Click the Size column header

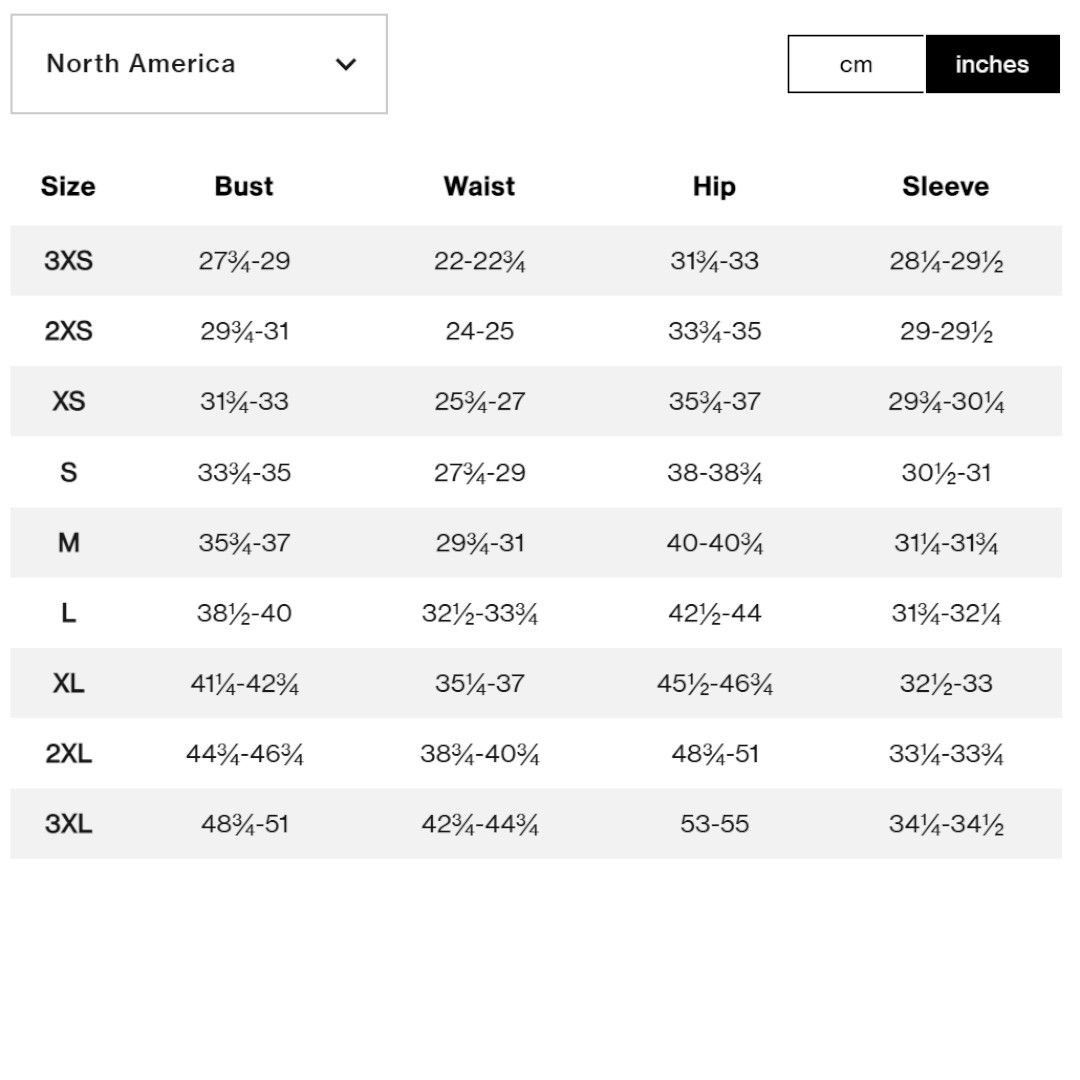coord(68,186)
